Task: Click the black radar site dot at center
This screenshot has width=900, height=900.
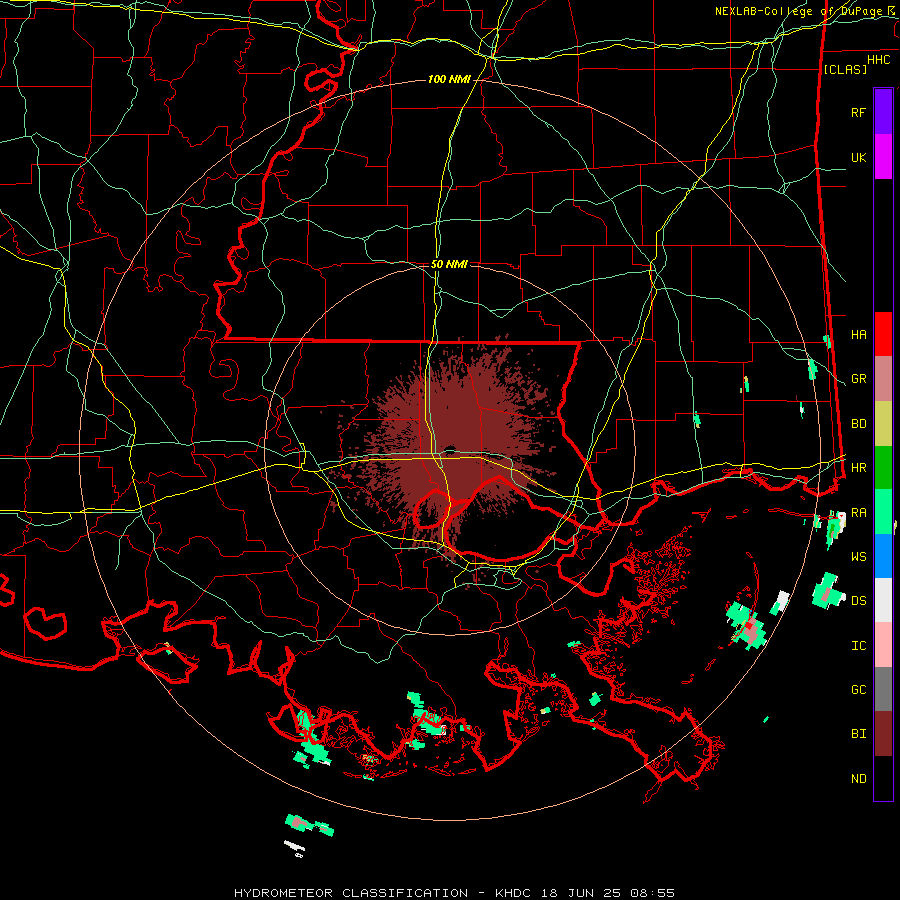Action: click(x=450, y=449)
